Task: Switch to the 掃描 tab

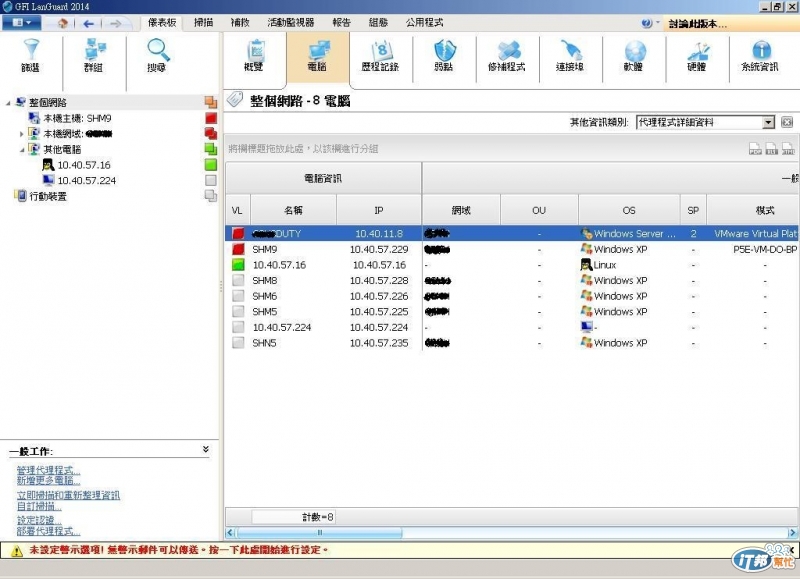Action: click(204, 22)
